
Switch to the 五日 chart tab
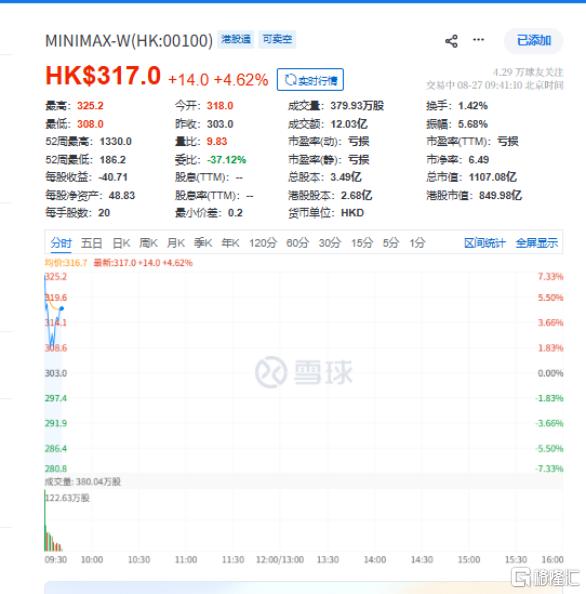[92, 243]
